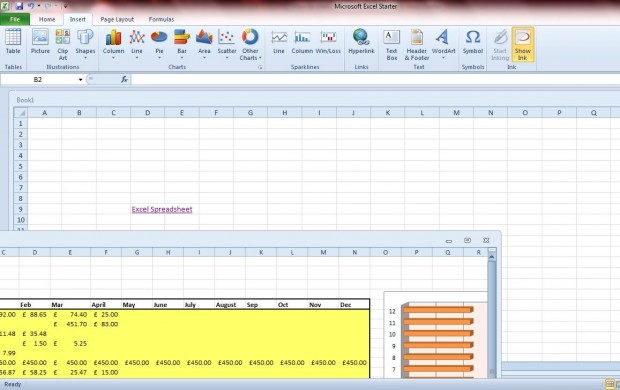
Task: Click the Select All corner button
Action: click(21, 113)
